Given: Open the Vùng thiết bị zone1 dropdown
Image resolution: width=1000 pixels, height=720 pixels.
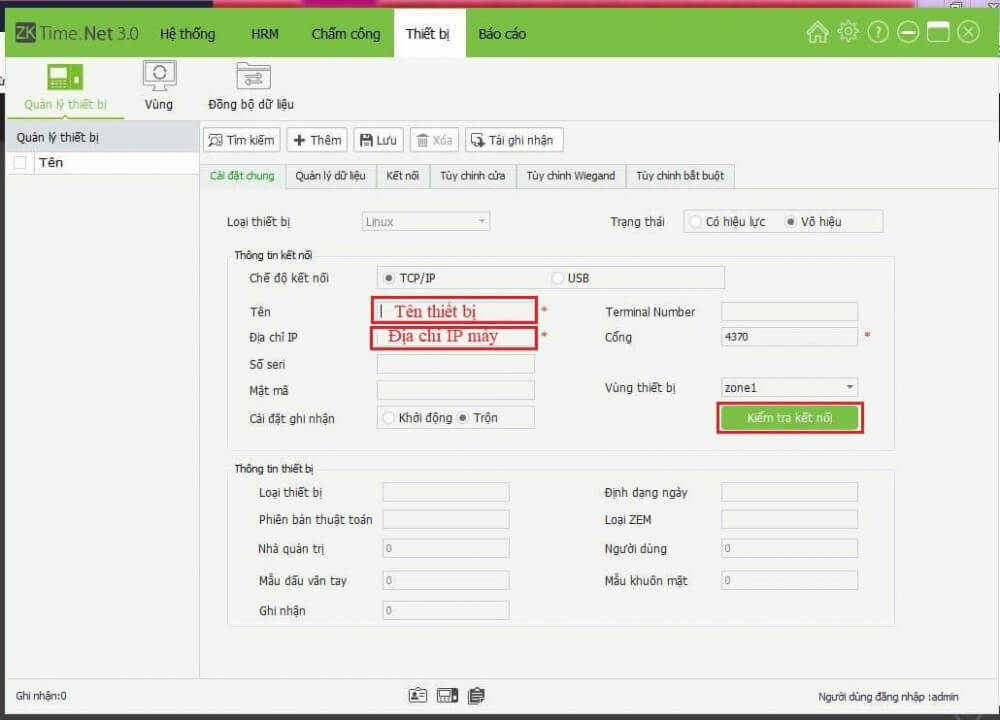Looking at the screenshot, I should point(789,387).
